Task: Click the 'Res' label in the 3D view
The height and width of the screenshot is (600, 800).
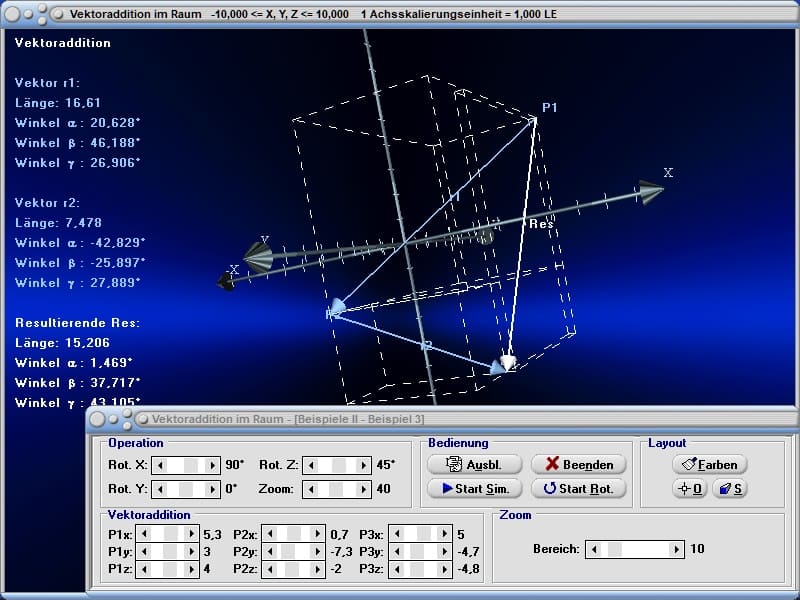Action: point(541,223)
